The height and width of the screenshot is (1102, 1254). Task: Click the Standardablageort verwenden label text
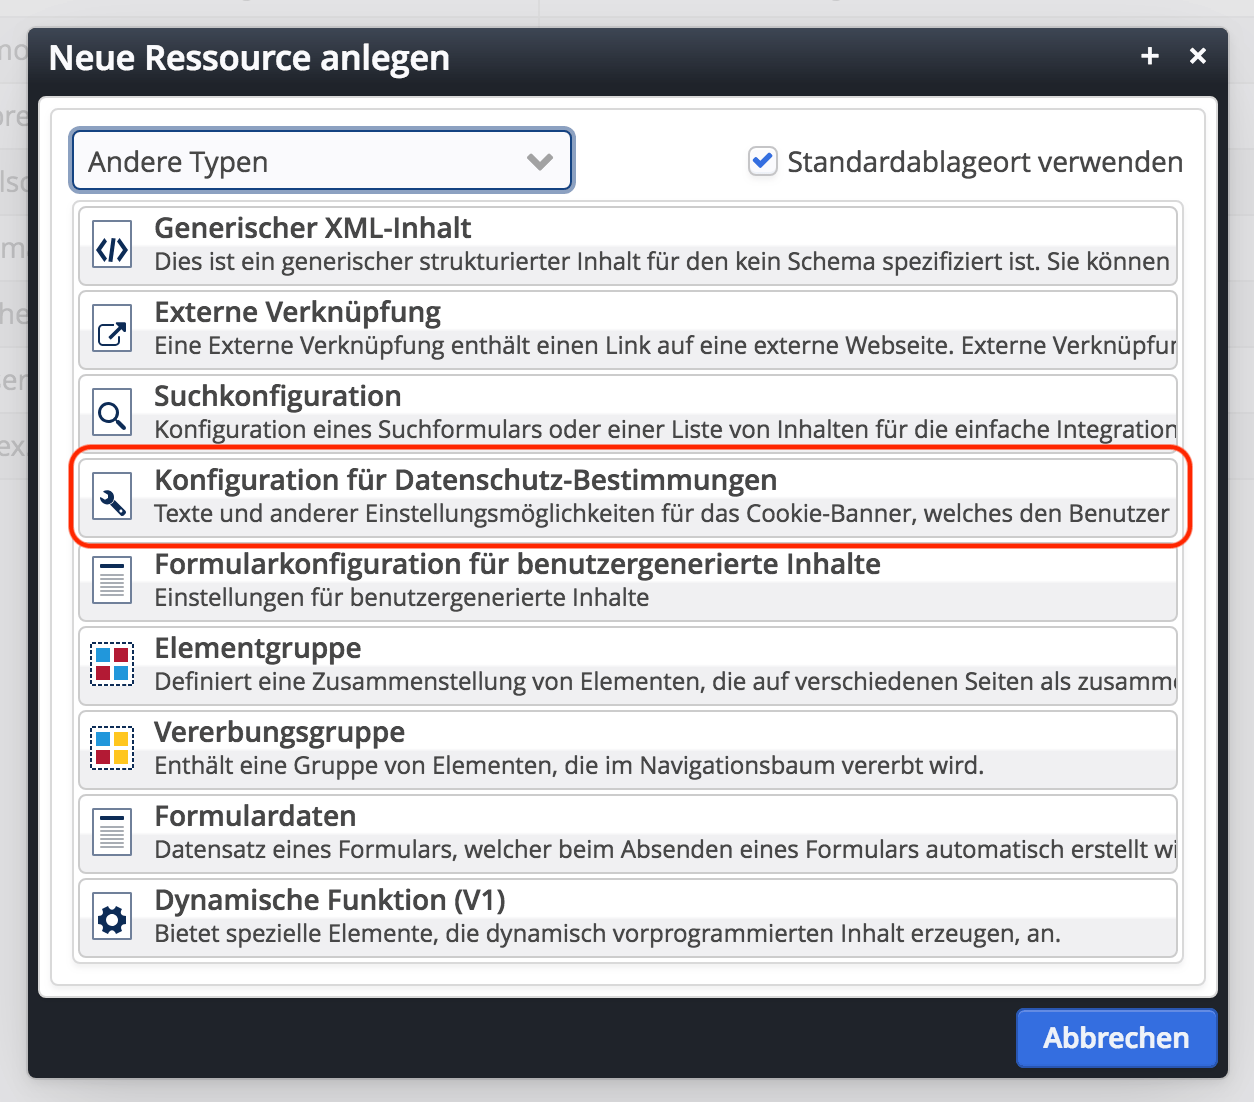click(x=984, y=162)
